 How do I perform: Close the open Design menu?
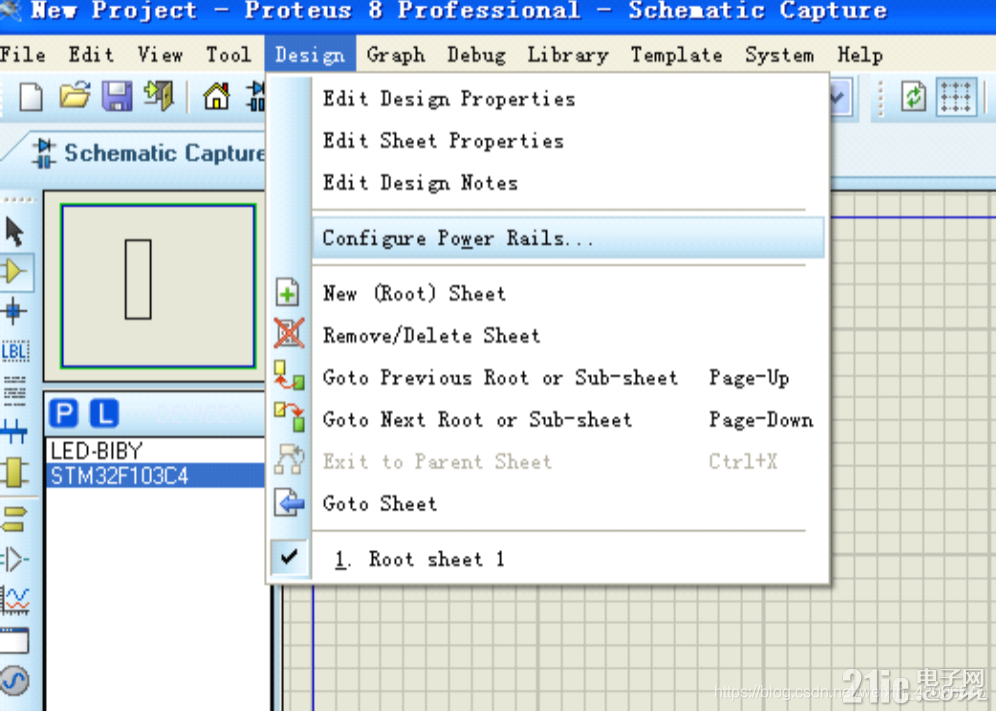click(x=310, y=55)
